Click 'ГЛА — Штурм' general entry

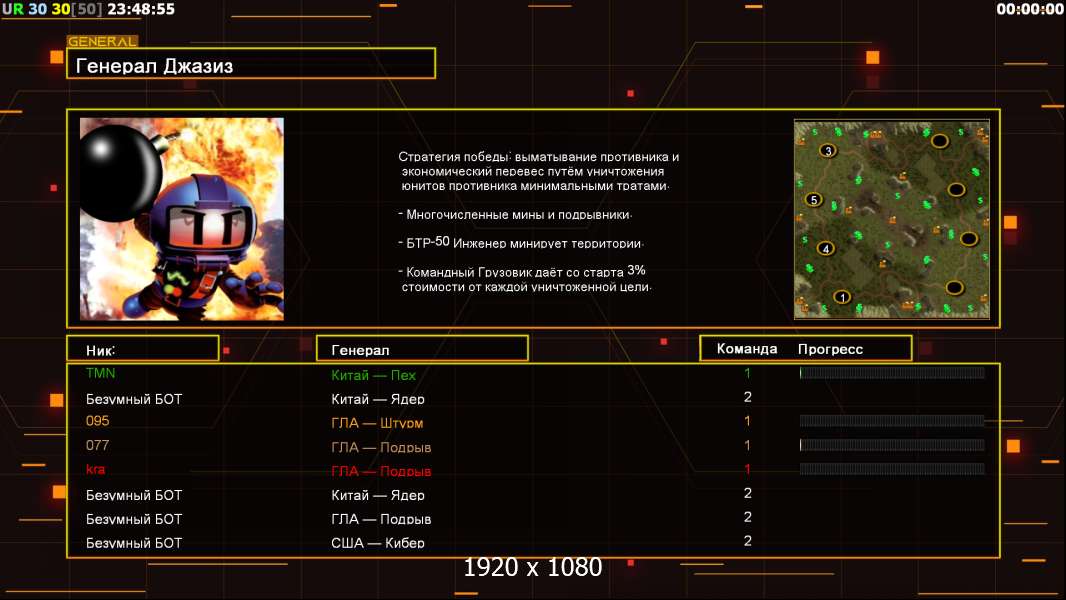click(377, 423)
